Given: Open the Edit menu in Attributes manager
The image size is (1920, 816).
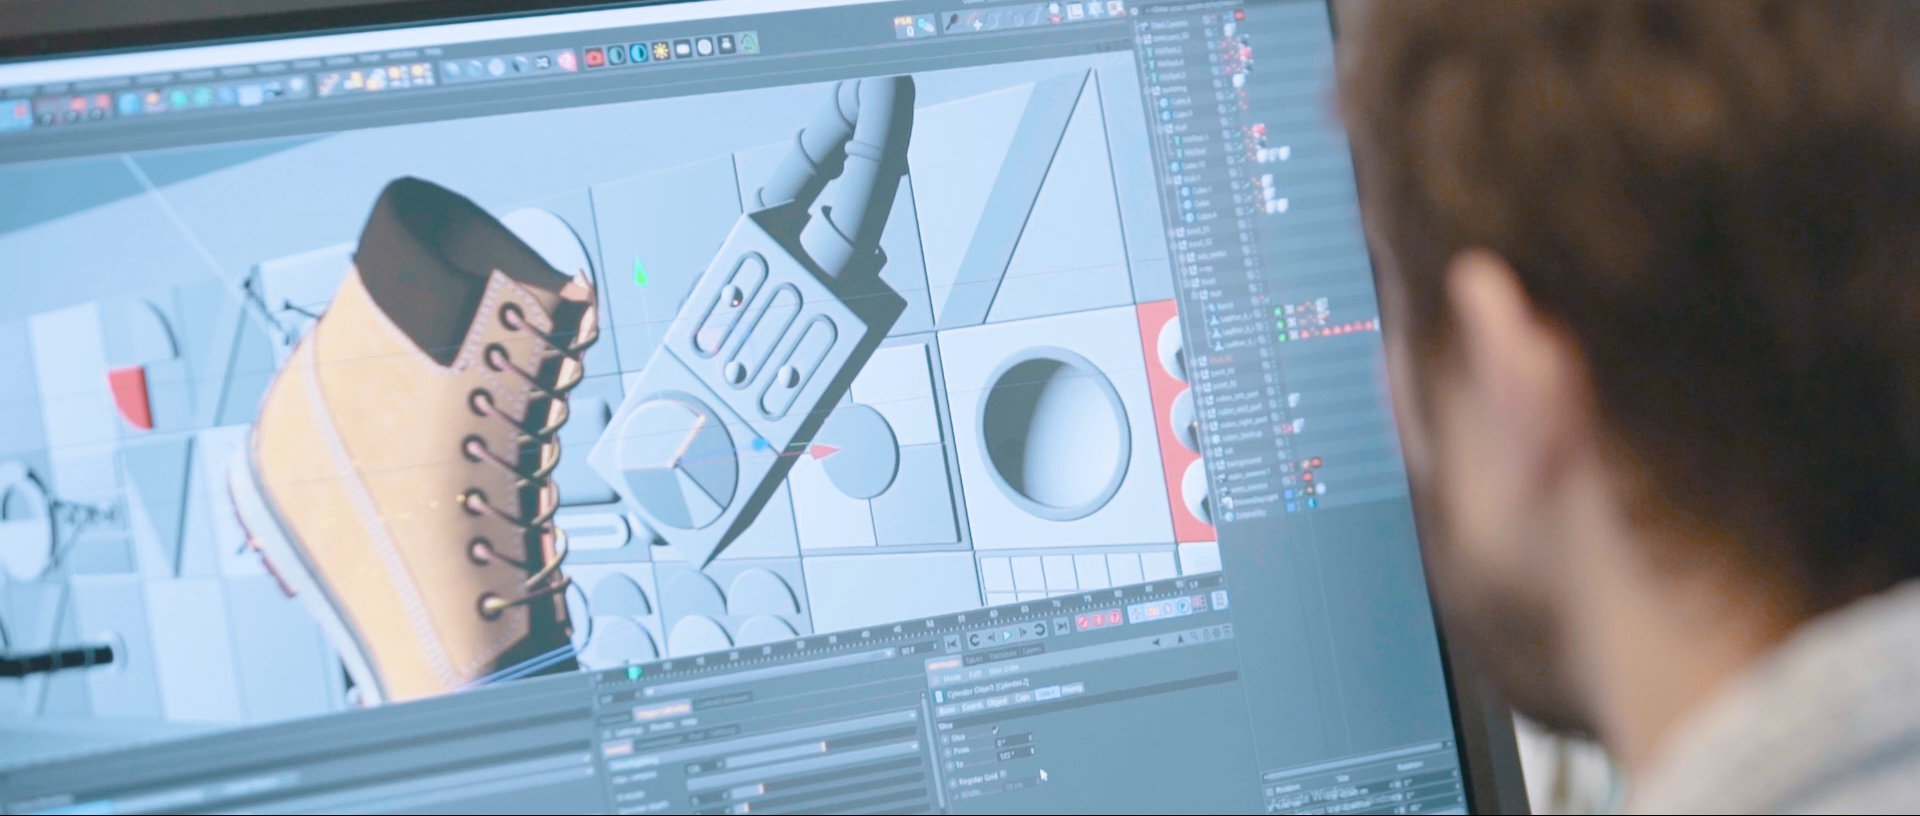Looking at the screenshot, I should [975, 673].
